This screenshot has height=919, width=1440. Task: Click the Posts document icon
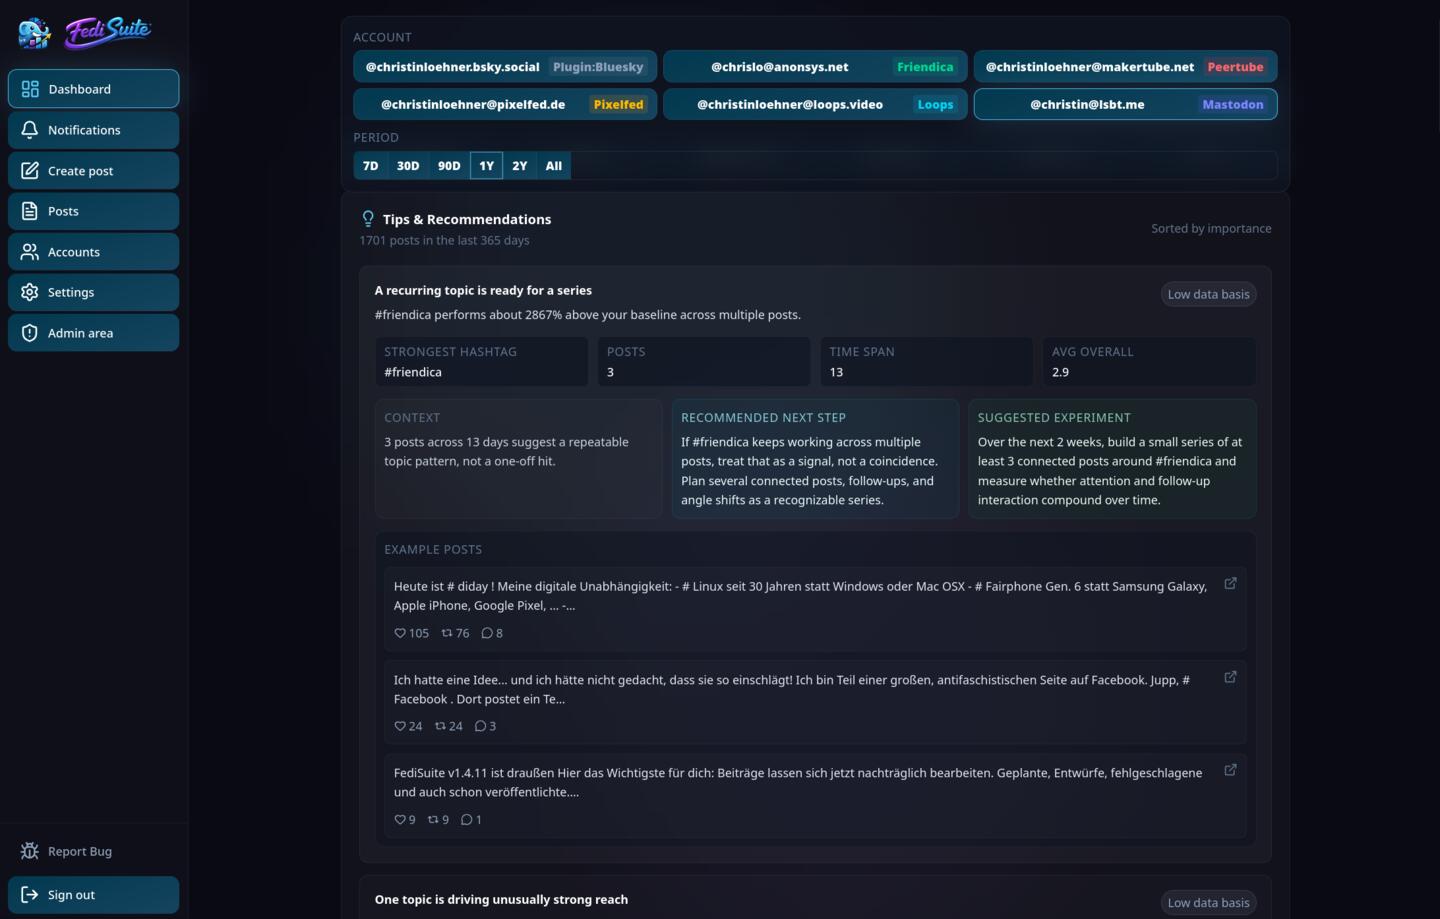[30, 211]
